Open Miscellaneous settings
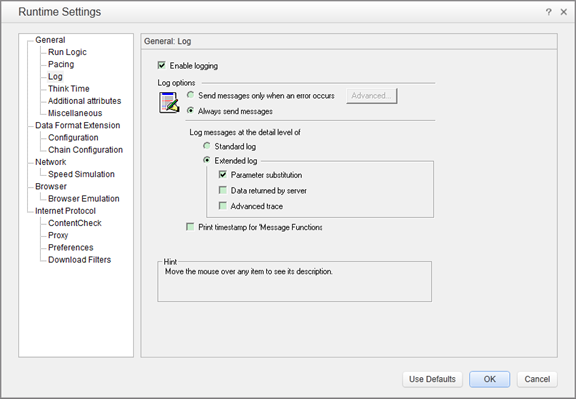The width and height of the screenshot is (576, 399). click(75, 113)
